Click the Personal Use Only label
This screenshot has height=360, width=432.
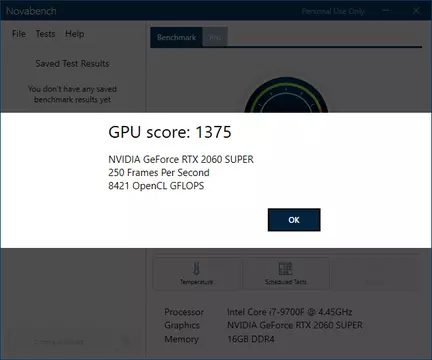[333, 11]
